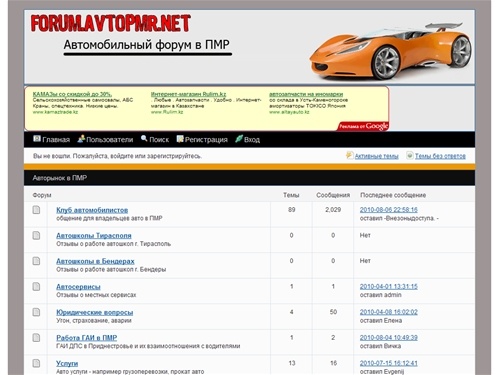Open the Услуги forum
The width and height of the screenshot is (500, 375).
[67, 363]
